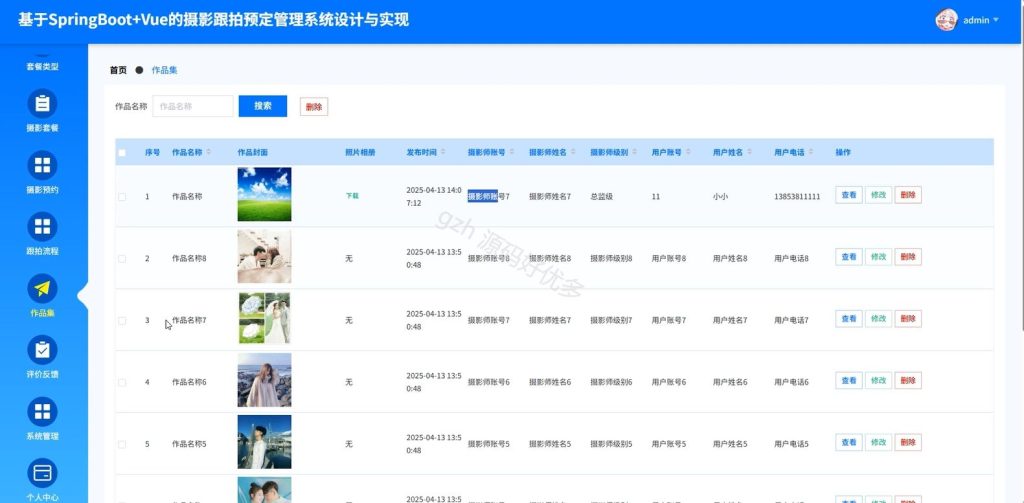Check the 作品名称5 row checkbox
Screen dimensions: 1024x503
122,444
